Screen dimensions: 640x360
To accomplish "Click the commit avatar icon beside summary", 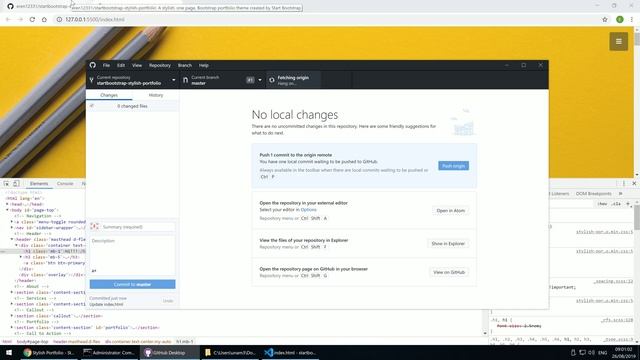I will point(95,227).
